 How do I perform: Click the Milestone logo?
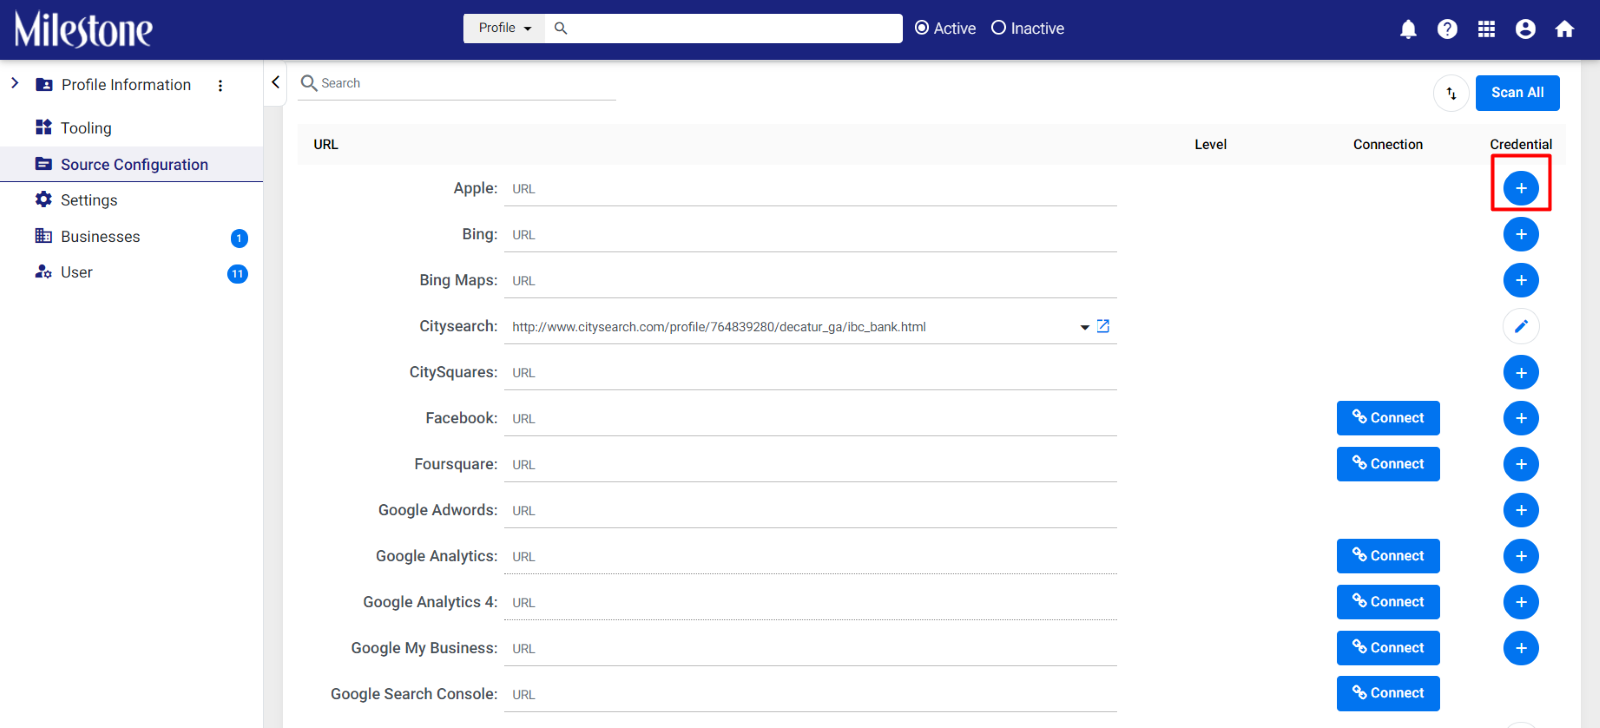(83, 29)
